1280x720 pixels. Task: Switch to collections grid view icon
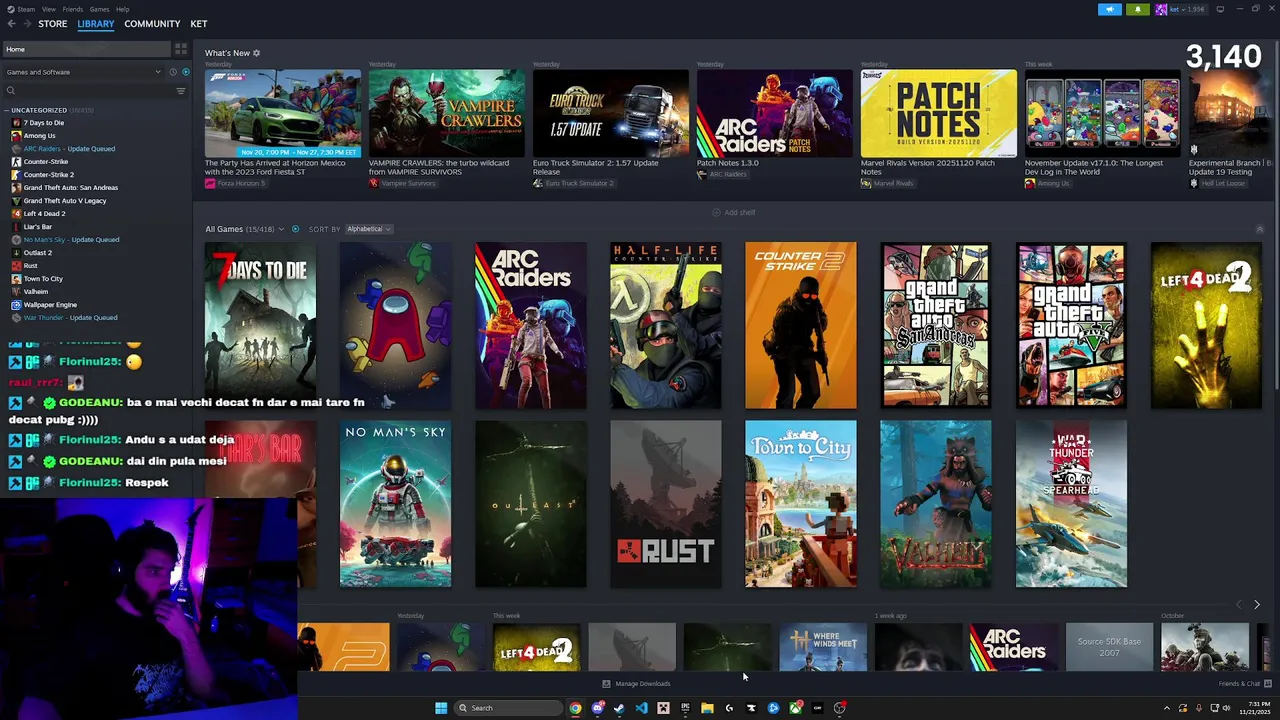[181, 49]
